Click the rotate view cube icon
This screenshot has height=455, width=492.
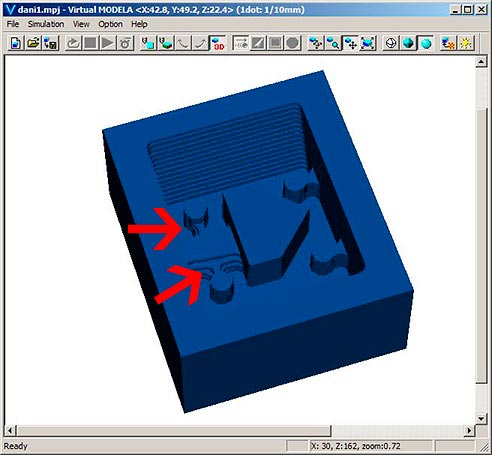click(315, 43)
